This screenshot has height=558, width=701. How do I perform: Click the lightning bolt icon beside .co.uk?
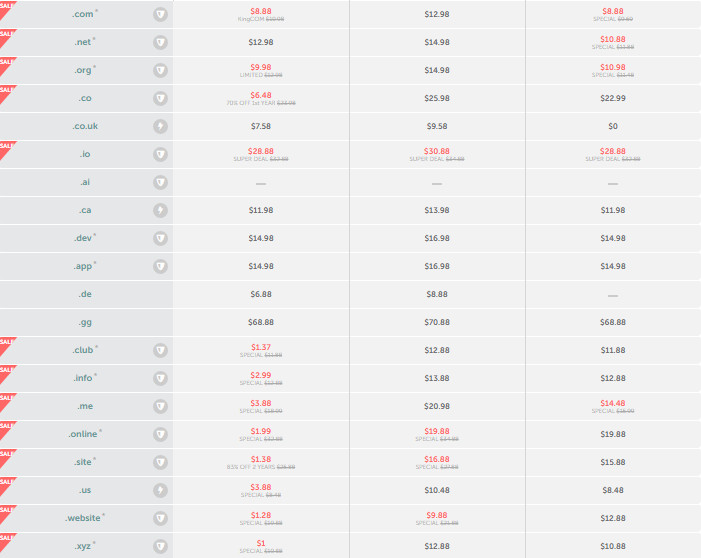160,127
